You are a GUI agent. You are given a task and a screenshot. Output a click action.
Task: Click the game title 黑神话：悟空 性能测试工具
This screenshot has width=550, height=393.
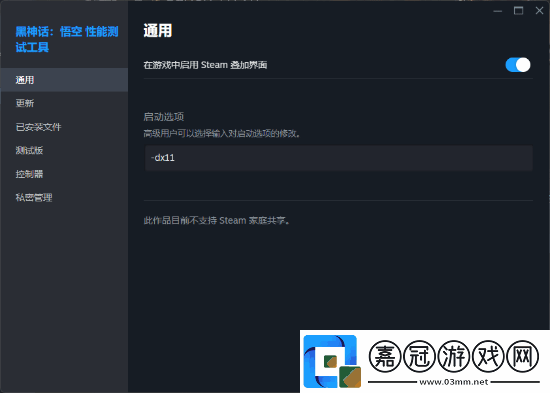(67, 39)
